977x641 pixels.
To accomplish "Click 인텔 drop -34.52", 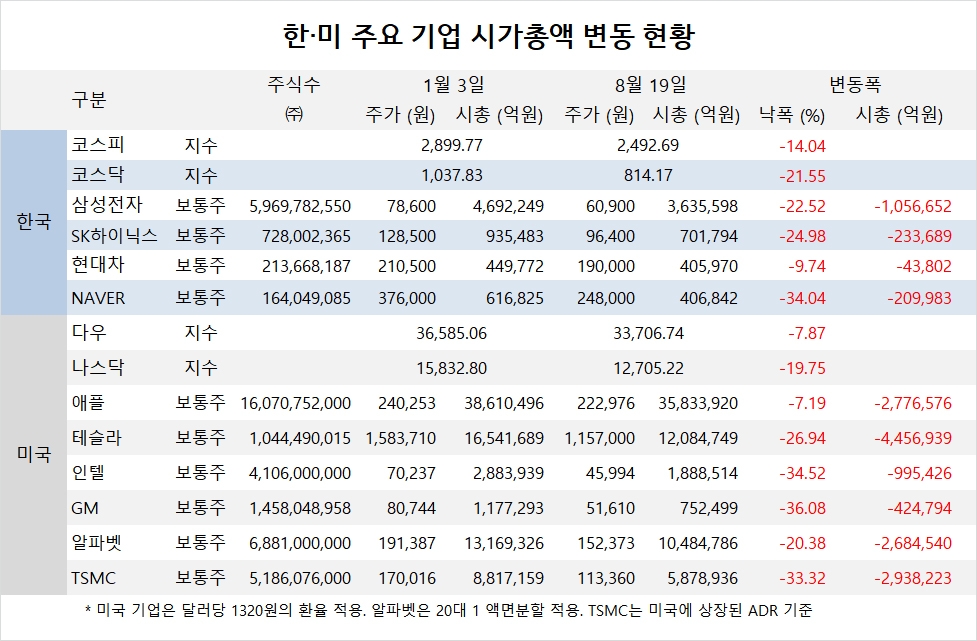I will tap(802, 473).
